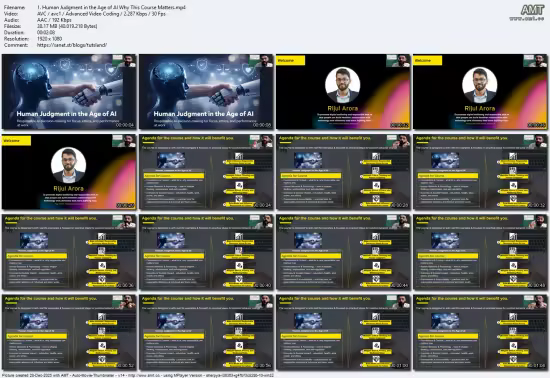The image size is (550, 378).
Task: Select the Agenda frame at 00:00:44
Action: click(343, 252)
